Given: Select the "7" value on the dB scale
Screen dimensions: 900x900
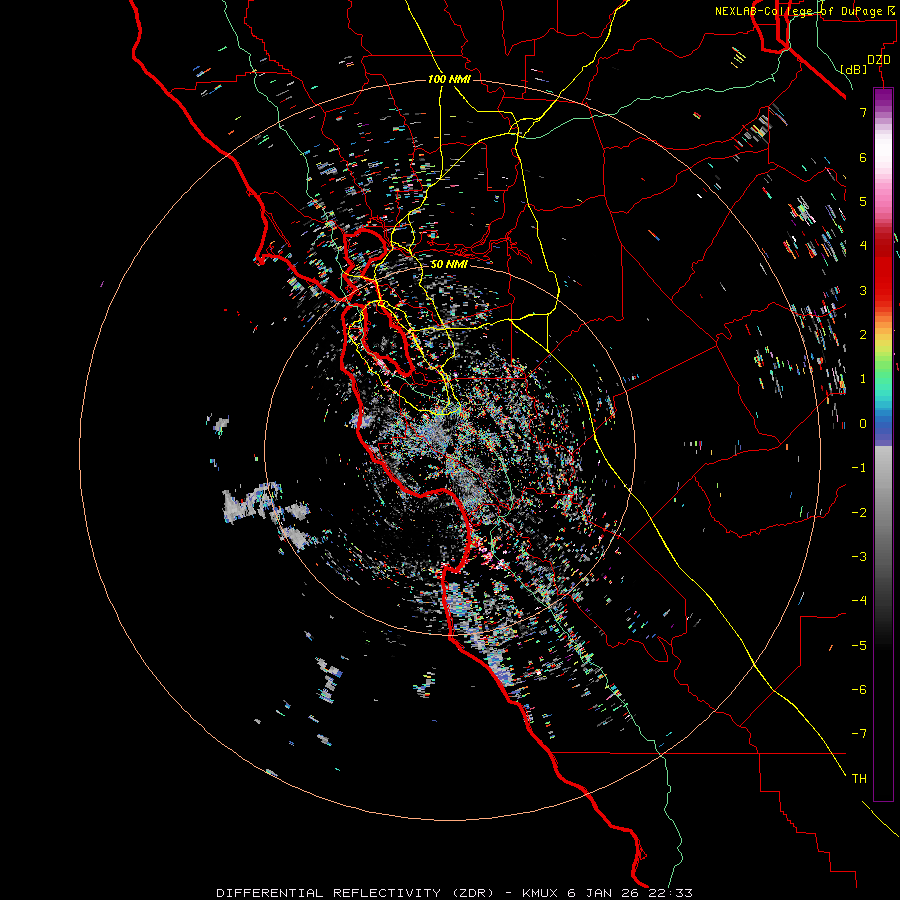Looking at the screenshot, I should (x=863, y=112).
